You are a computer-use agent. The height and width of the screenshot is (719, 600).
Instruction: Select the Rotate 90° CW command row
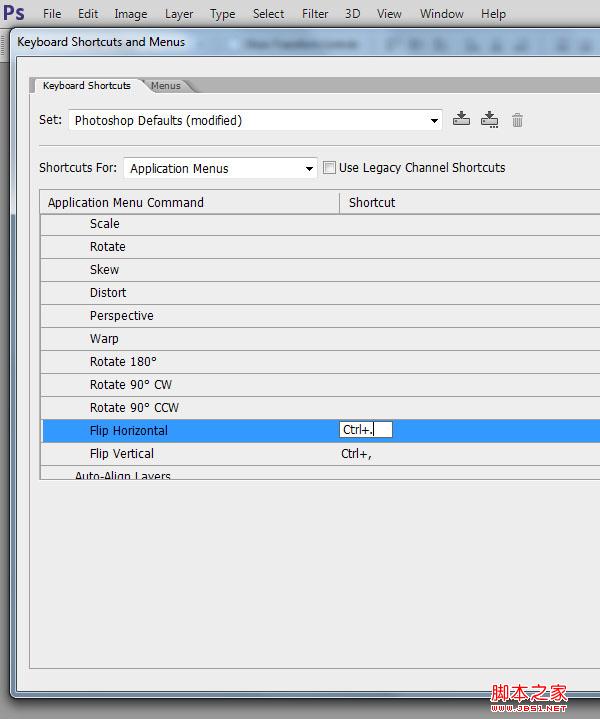click(320, 385)
